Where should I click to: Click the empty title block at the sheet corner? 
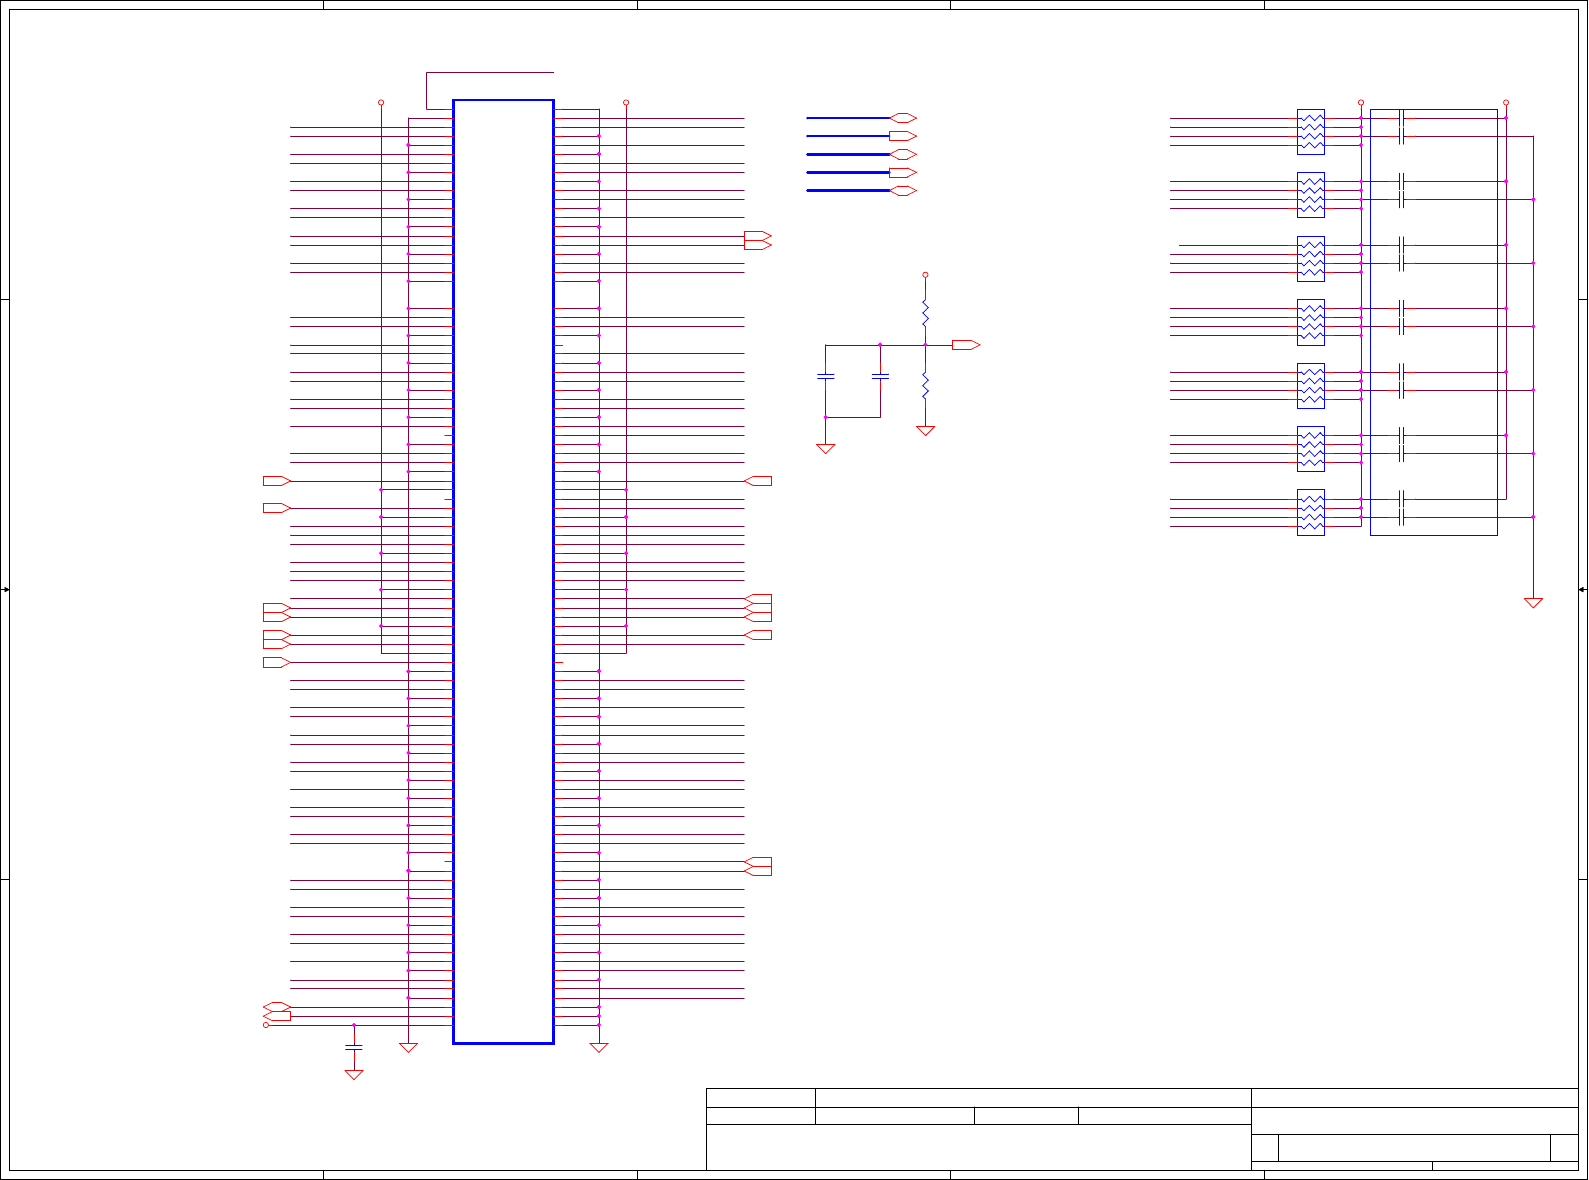[x=1142, y=1129]
